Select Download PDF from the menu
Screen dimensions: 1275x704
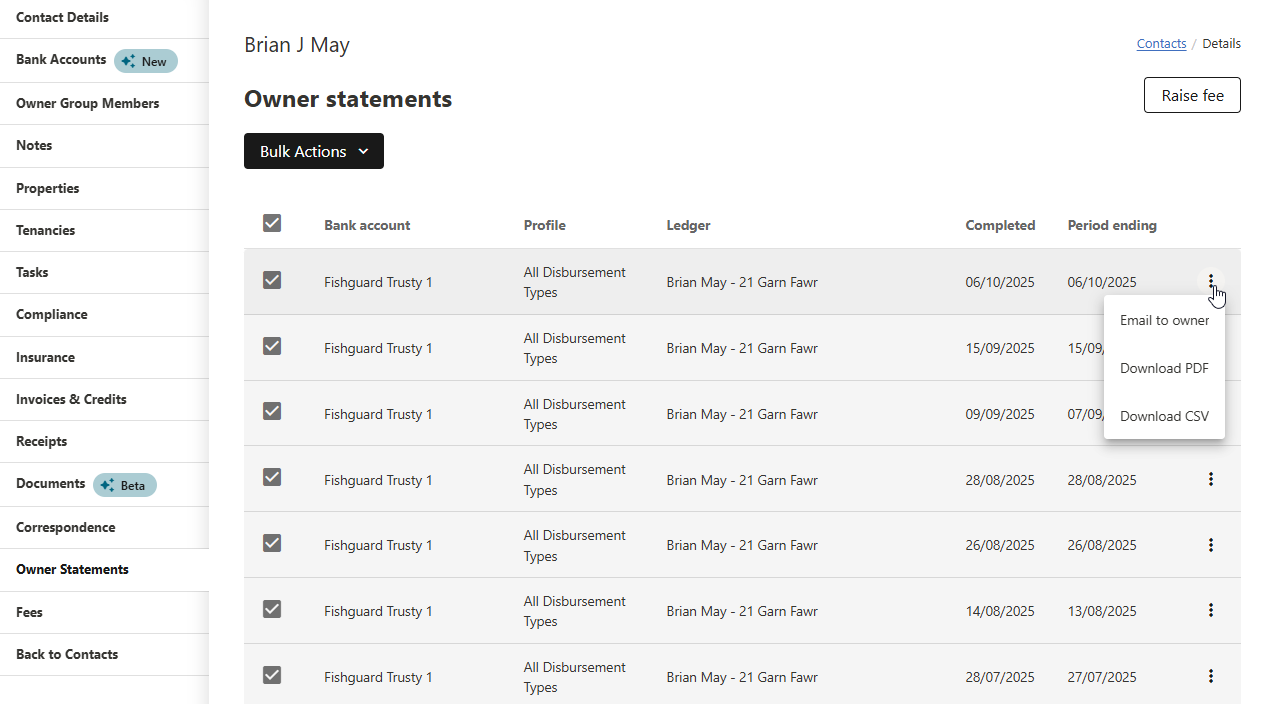(1164, 368)
